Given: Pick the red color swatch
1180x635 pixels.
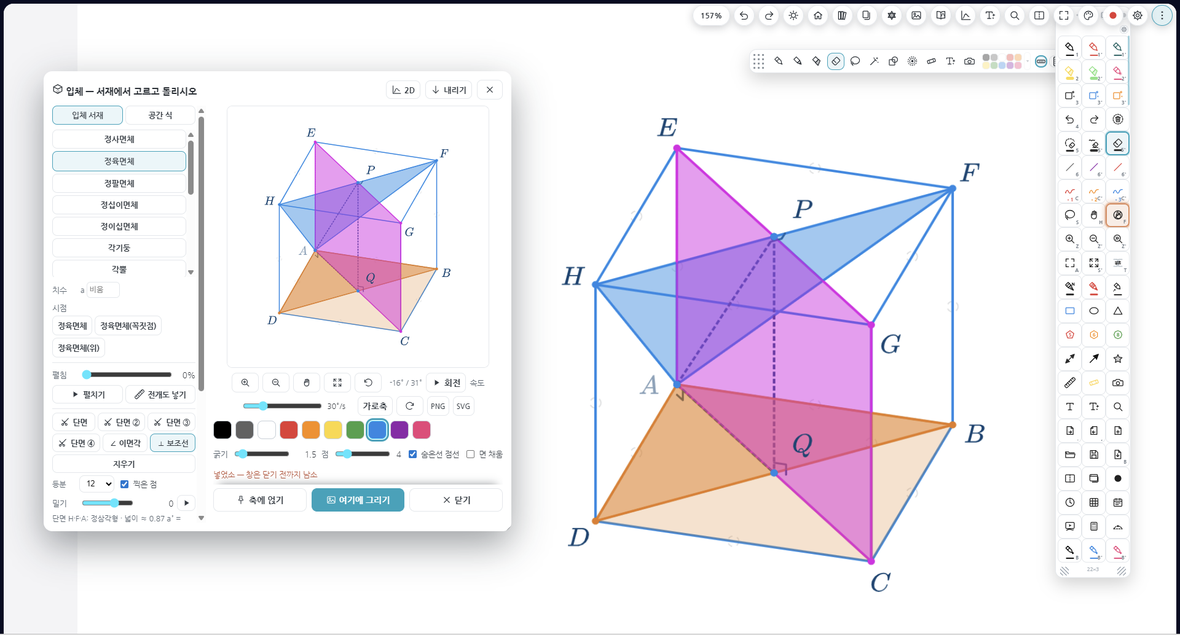Looking at the screenshot, I should tap(289, 430).
